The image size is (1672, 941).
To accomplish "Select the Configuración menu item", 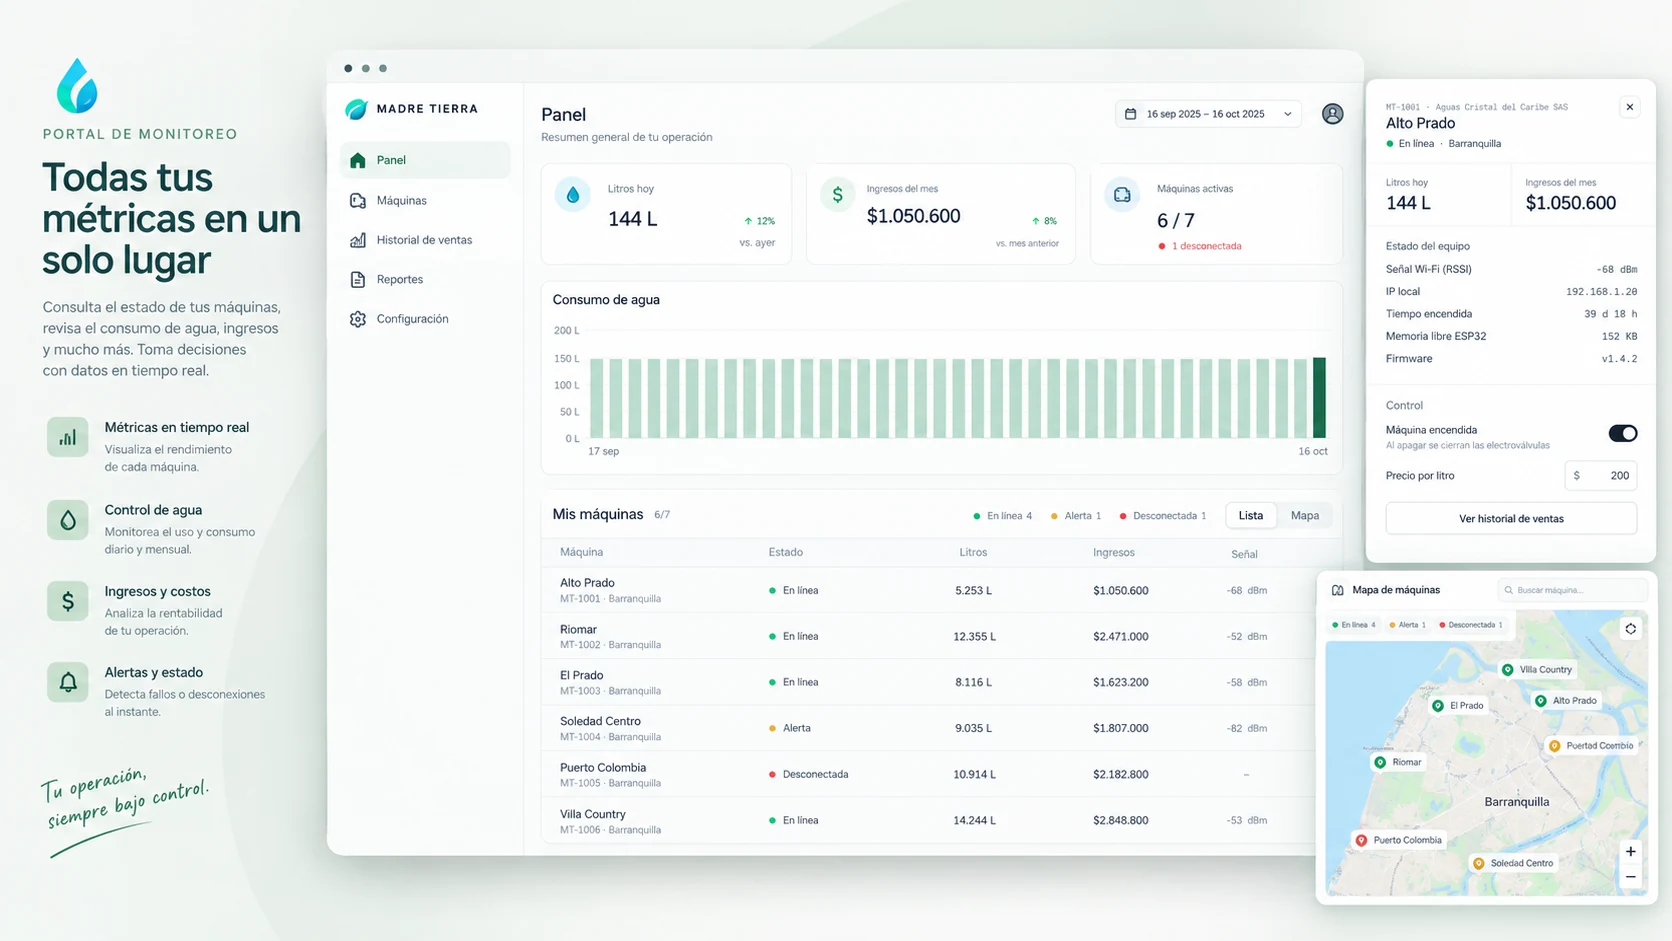I will 425,319.
